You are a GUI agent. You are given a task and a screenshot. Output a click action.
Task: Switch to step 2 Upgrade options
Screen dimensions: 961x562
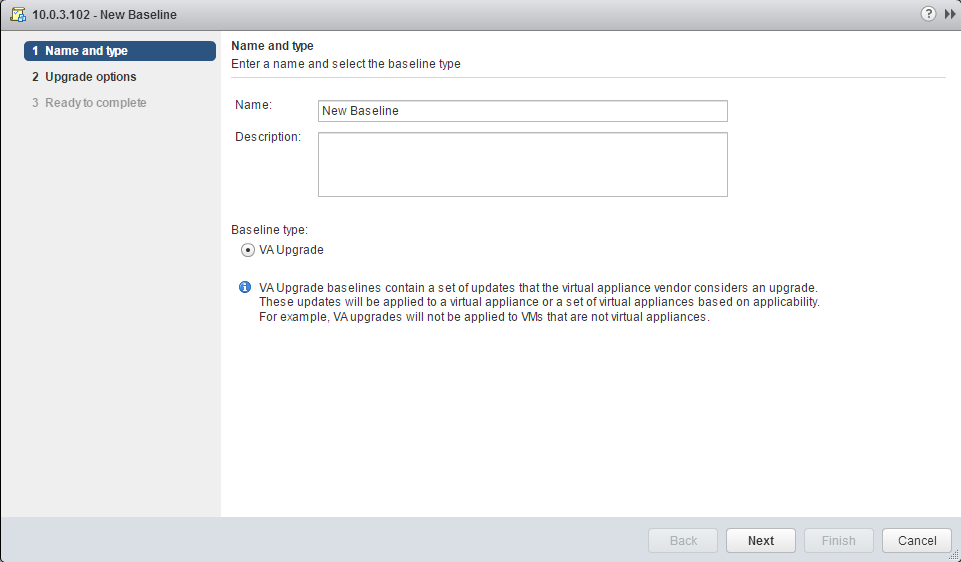90,77
